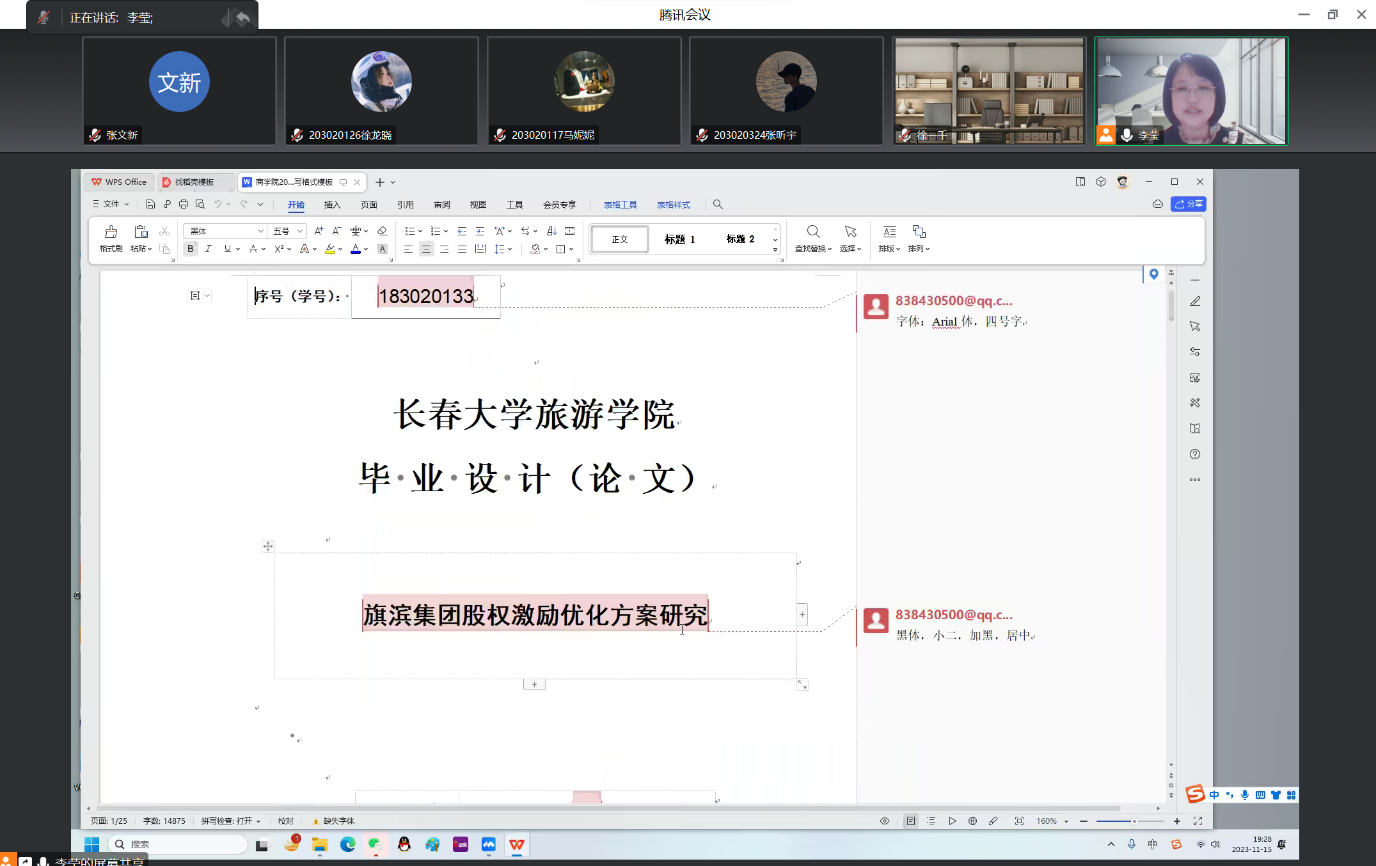
Task: Expand the line spacing dropdown
Action: tap(510, 248)
